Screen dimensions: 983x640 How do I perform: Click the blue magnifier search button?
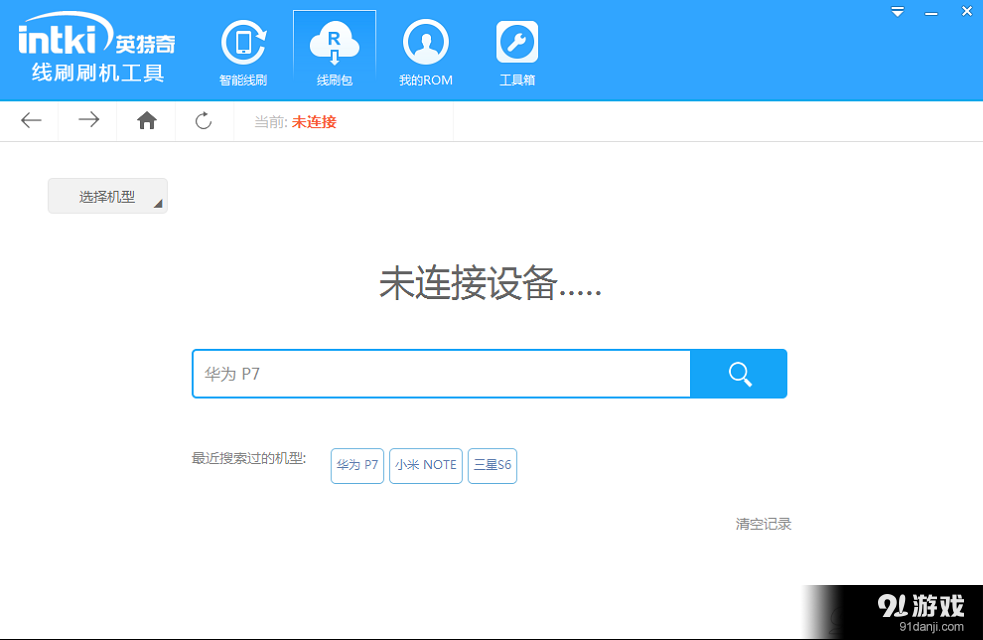pyautogui.click(x=739, y=374)
